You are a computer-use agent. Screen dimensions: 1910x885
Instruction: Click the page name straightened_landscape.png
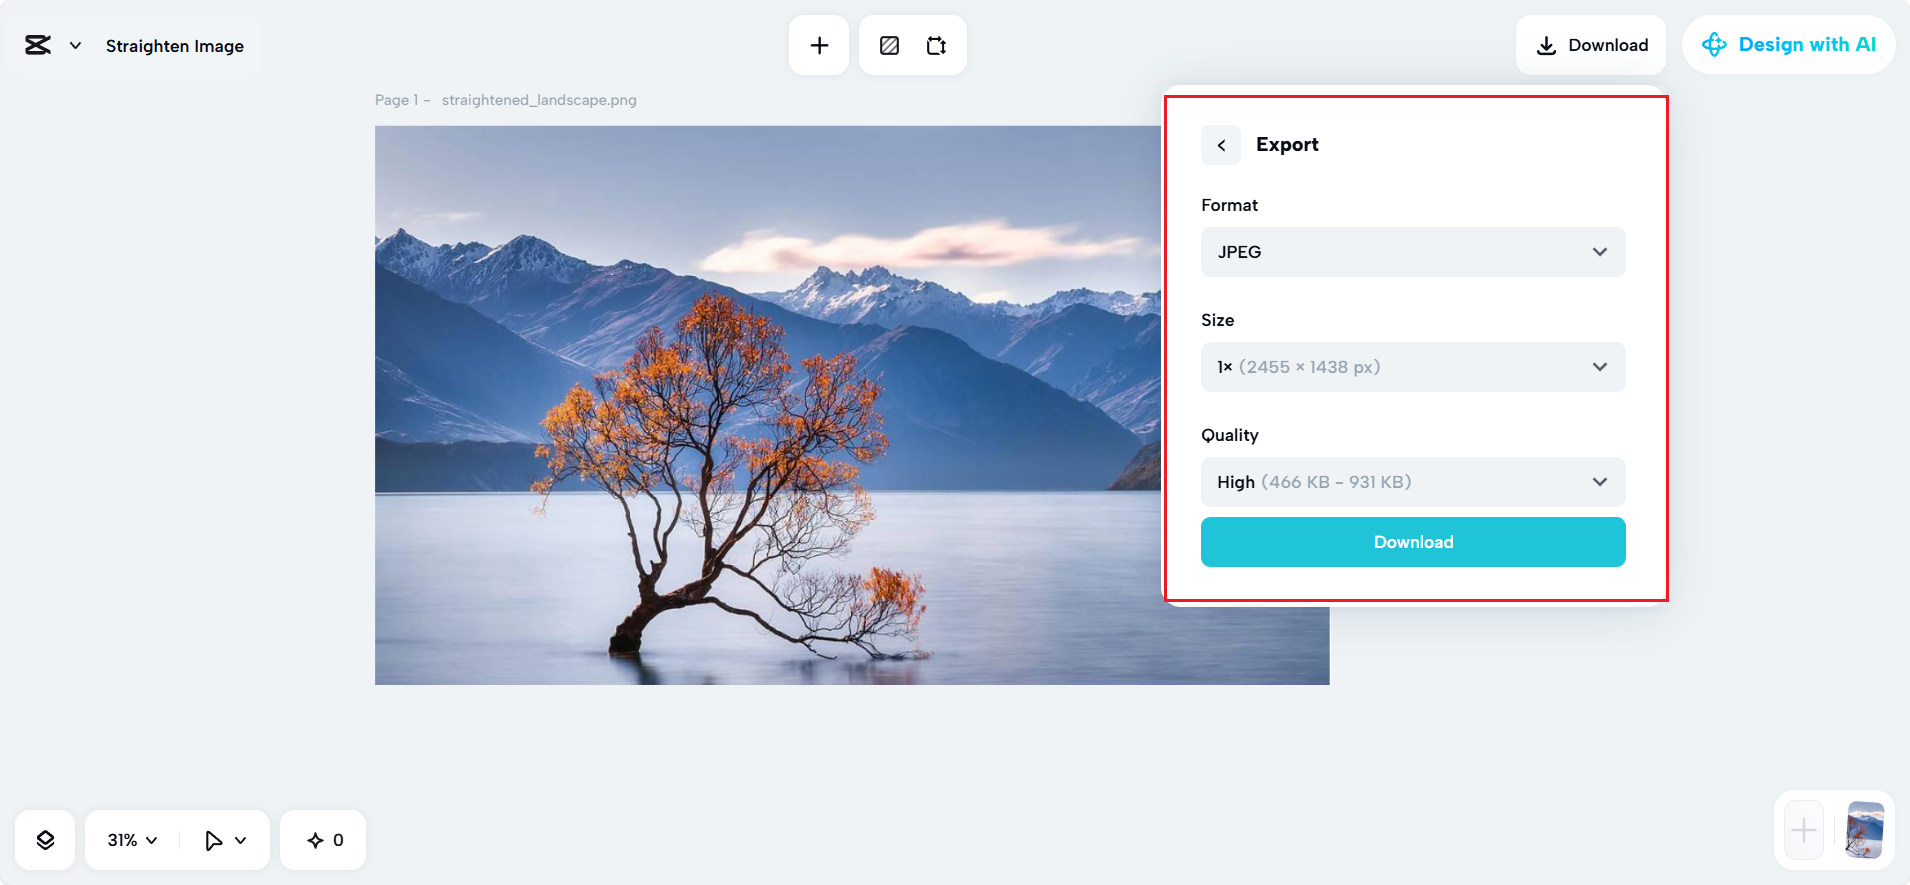point(539,100)
